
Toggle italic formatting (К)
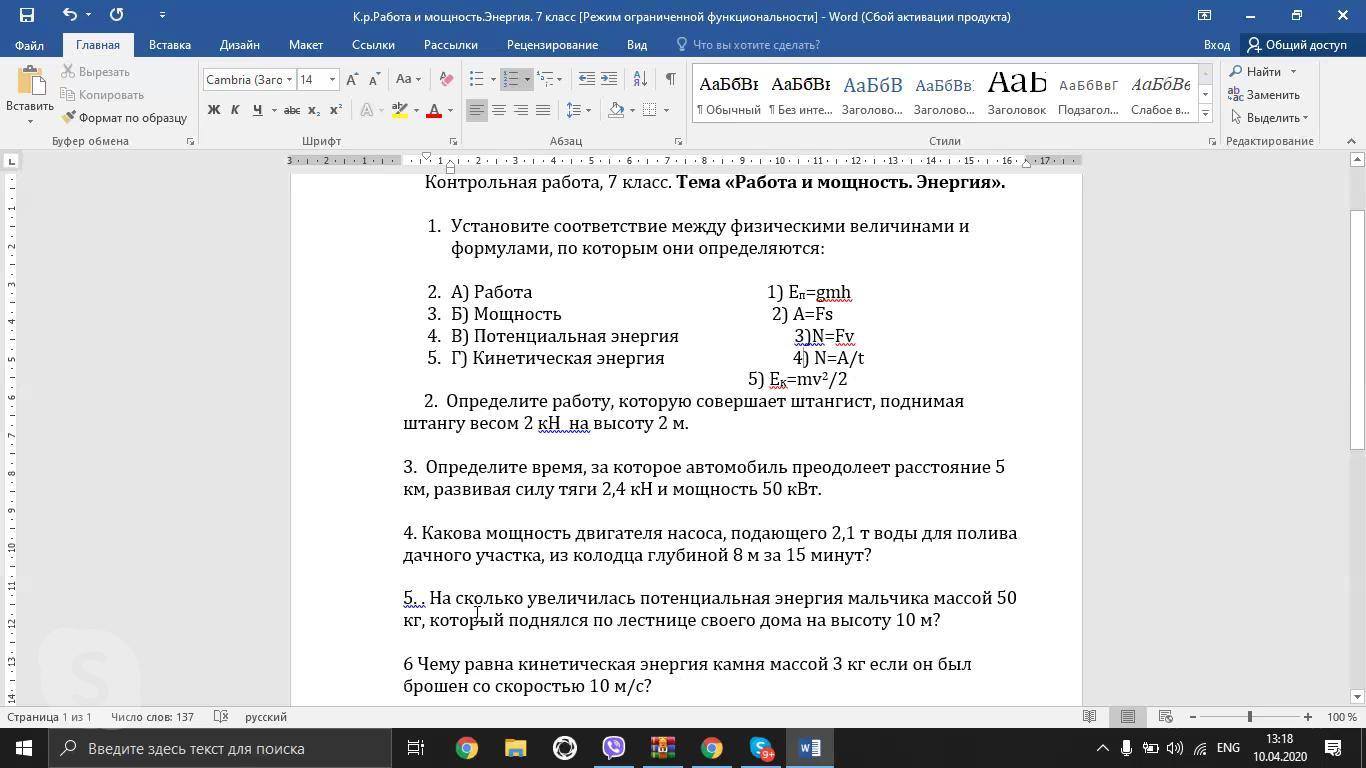(235, 110)
